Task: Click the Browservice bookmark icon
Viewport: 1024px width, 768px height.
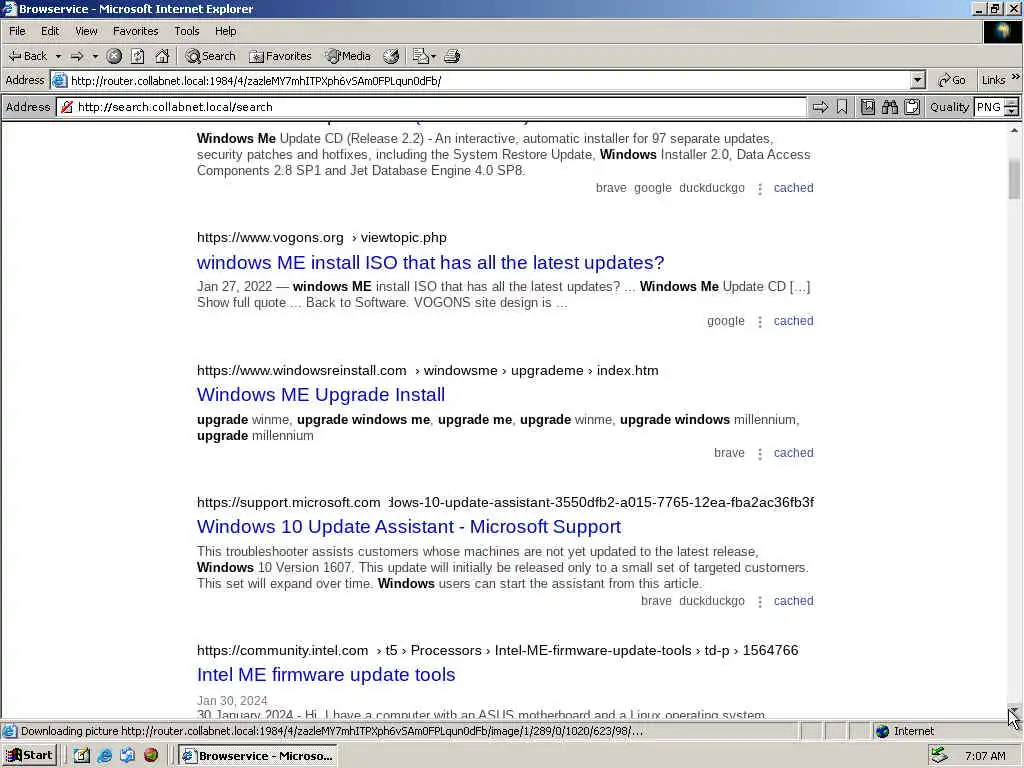Action: (x=842, y=107)
